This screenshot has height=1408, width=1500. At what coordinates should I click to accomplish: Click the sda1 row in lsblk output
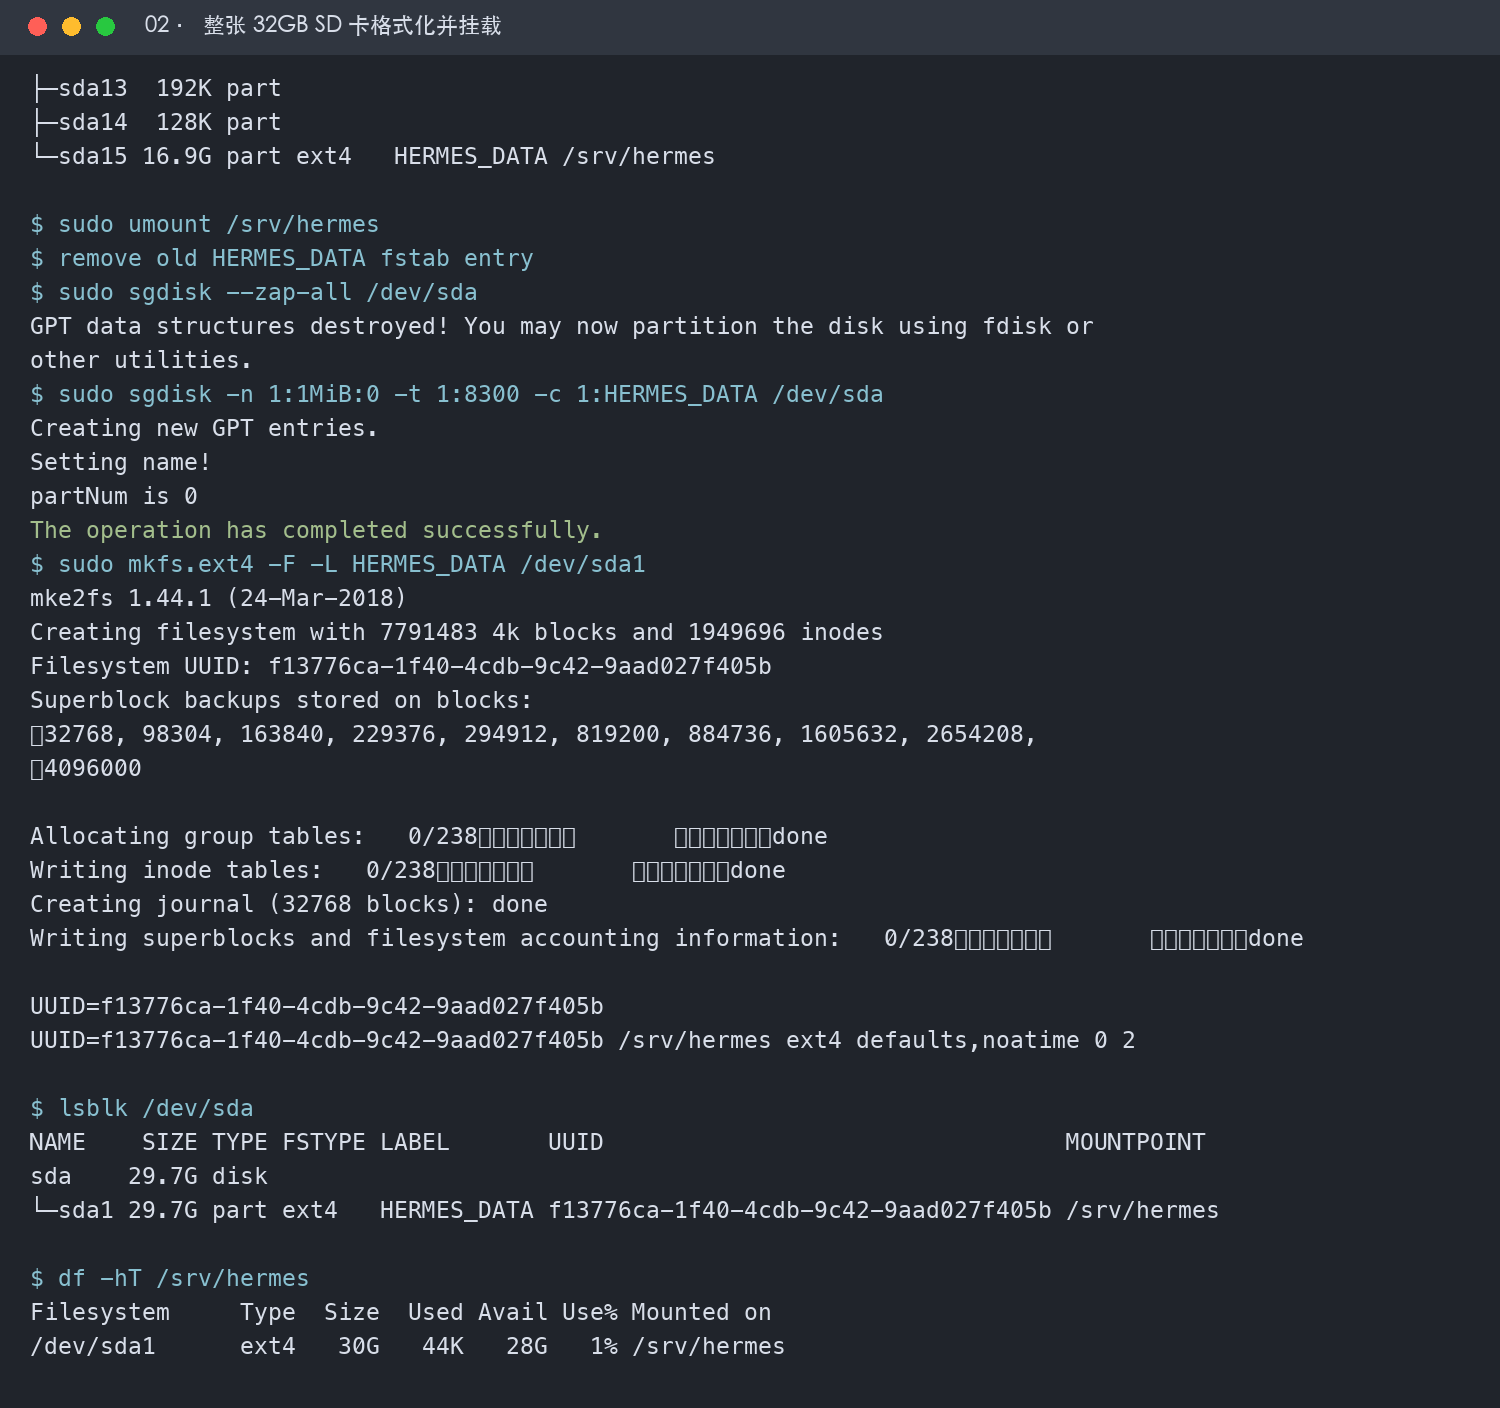click(x=625, y=1210)
